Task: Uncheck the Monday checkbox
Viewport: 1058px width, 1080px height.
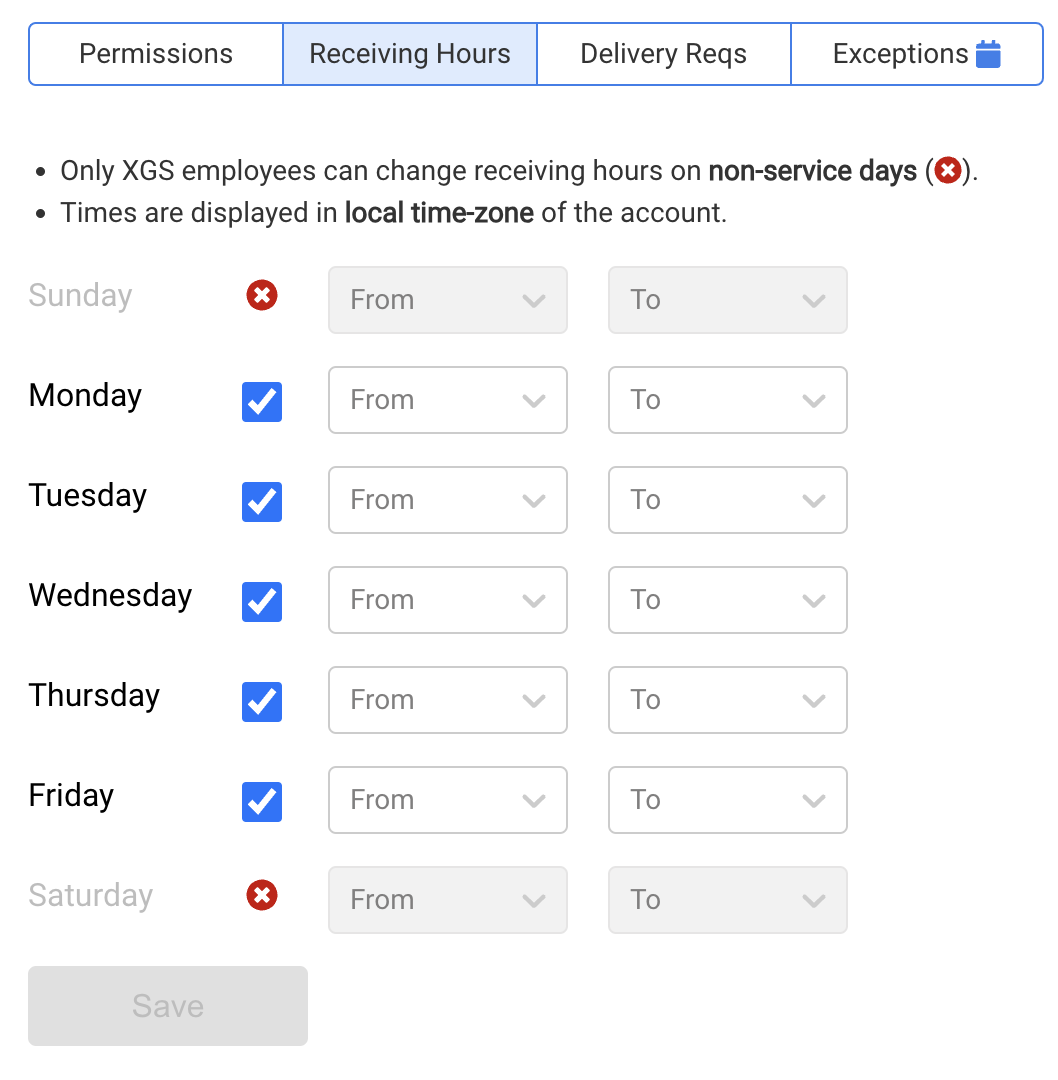Action: point(262,402)
